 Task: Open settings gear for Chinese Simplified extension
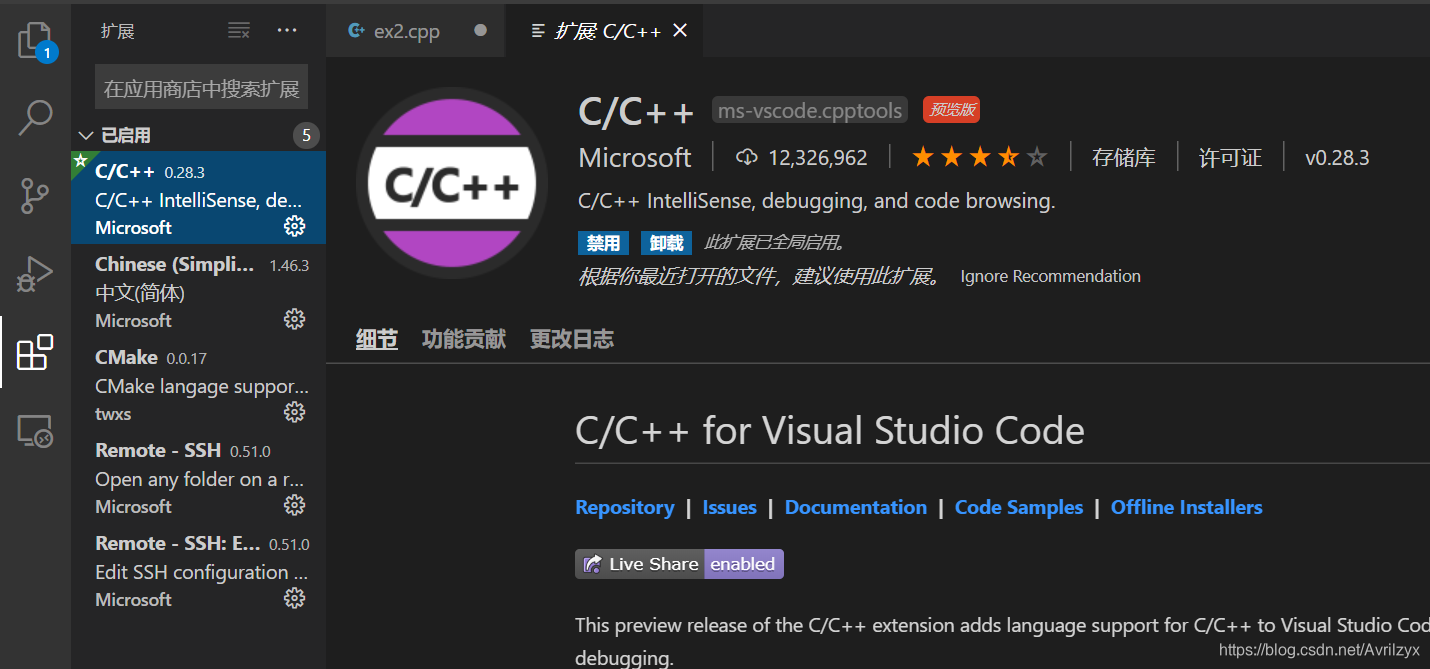tap(294, 318)
